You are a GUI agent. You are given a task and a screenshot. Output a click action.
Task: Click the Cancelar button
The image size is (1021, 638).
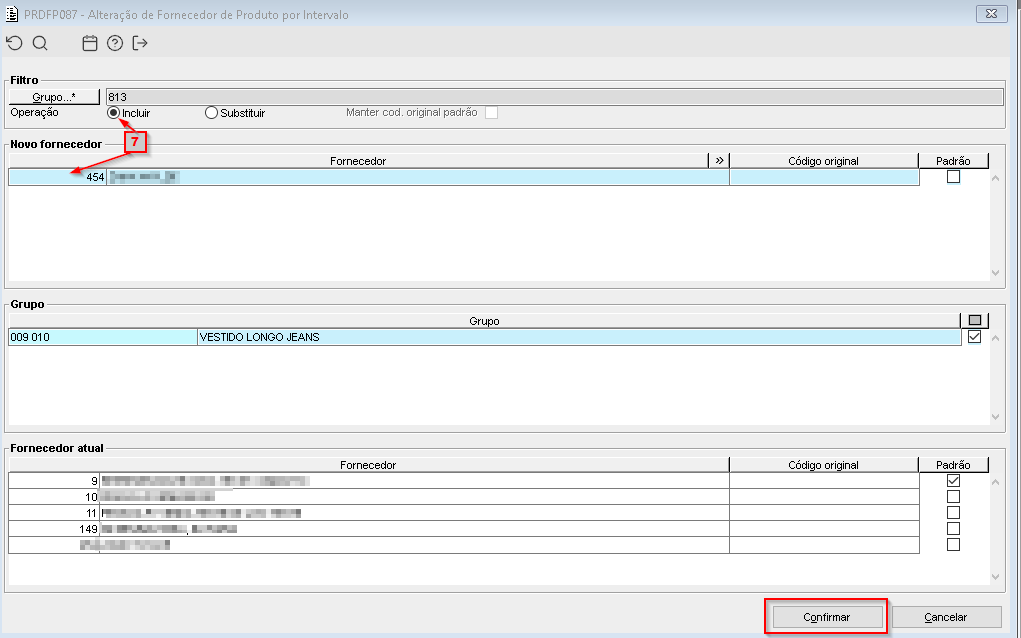click(x=945, y=617)
